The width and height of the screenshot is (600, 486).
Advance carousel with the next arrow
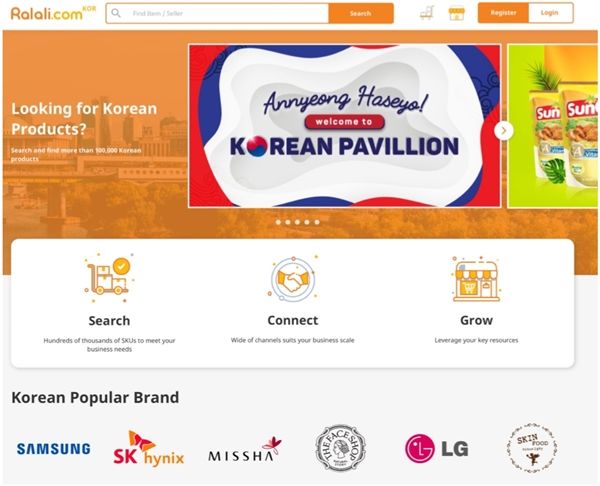point(504,131)
